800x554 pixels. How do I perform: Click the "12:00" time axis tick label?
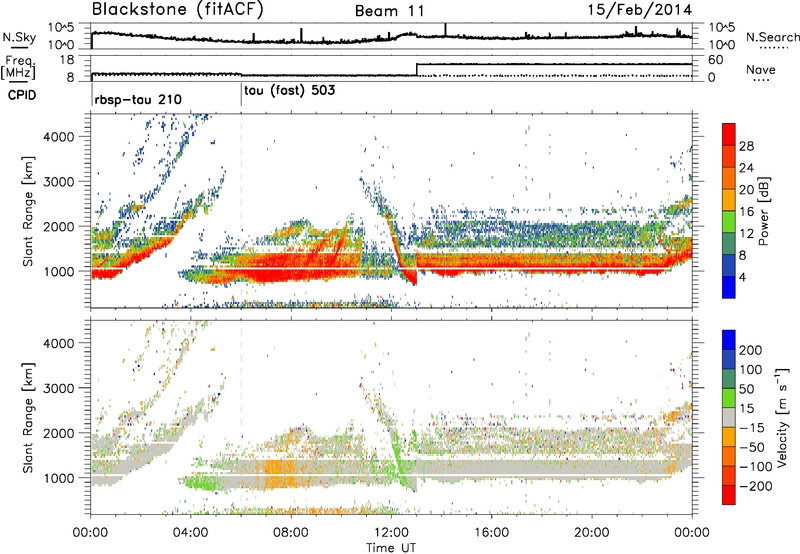point(391,533)
